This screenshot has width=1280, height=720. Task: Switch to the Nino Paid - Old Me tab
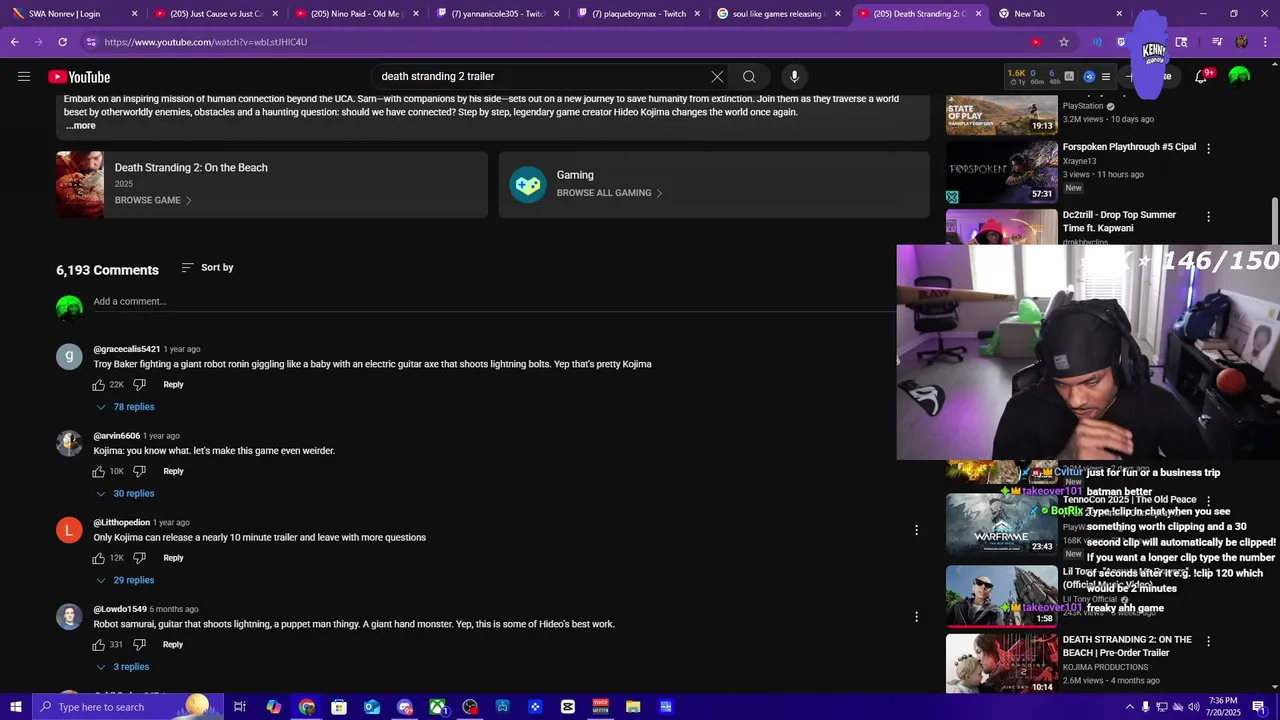tap(356, 14)
